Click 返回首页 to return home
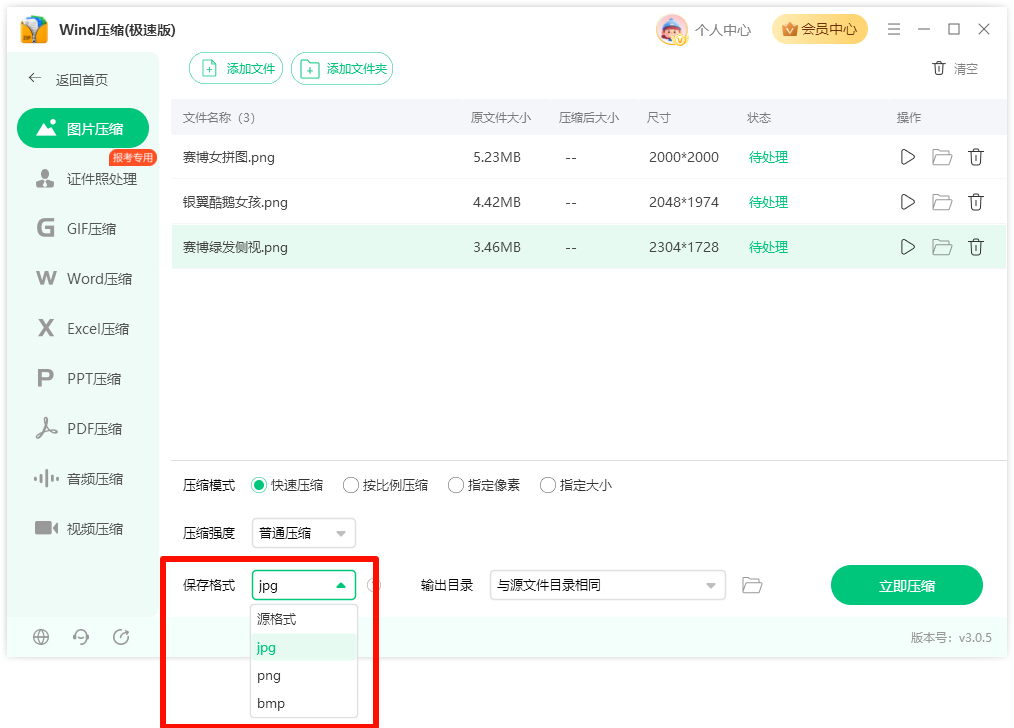This screenshot has height=728, width=1014. point(81,80)
